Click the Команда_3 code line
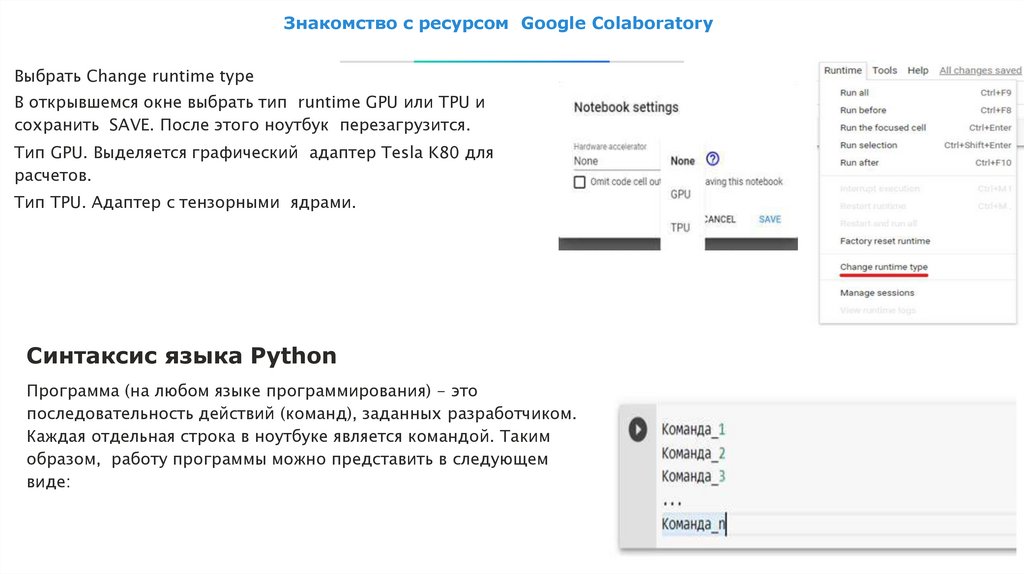The height and width of the screenshot is (574, 1024). (x=693, y=477)
